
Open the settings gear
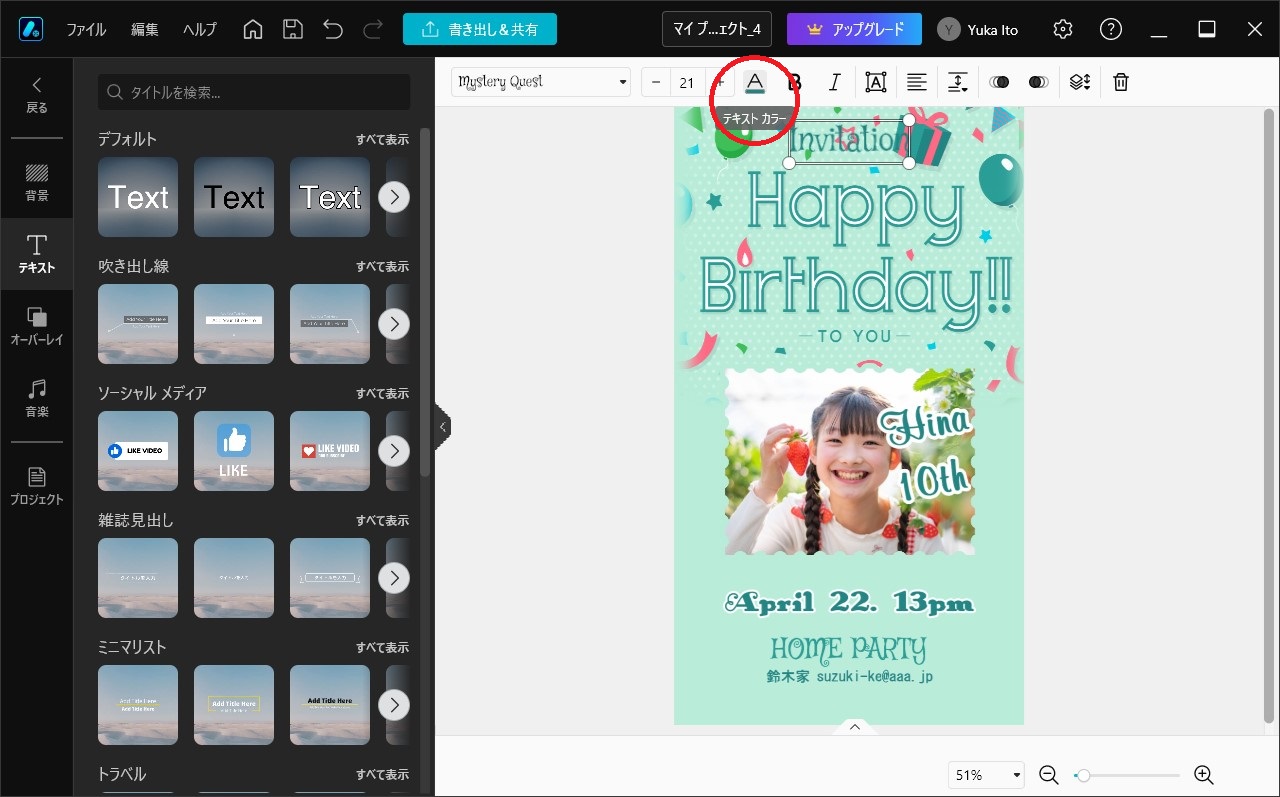(1063, 30)
